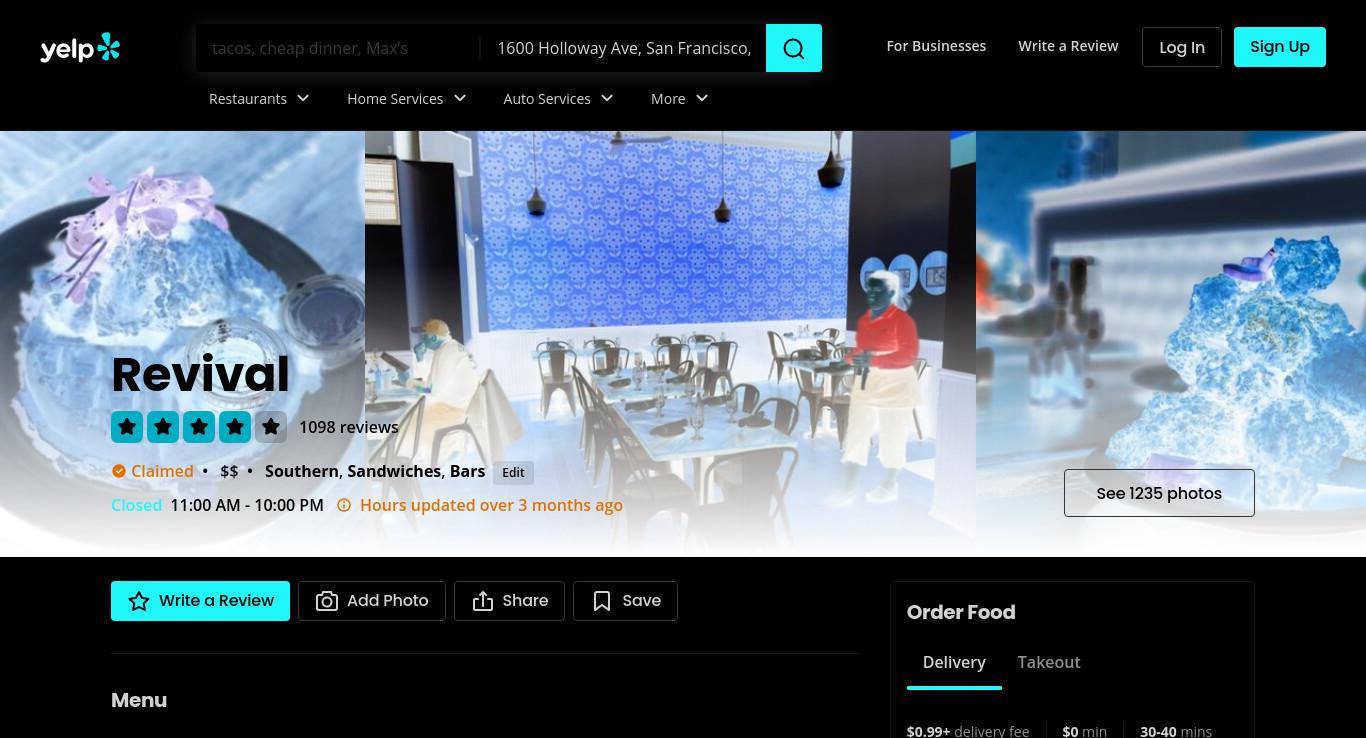Image resolution: width=1366 pixels, height=738 pixels.
Task: Expand the Home Services dropdown
Action: coord(407,98)
